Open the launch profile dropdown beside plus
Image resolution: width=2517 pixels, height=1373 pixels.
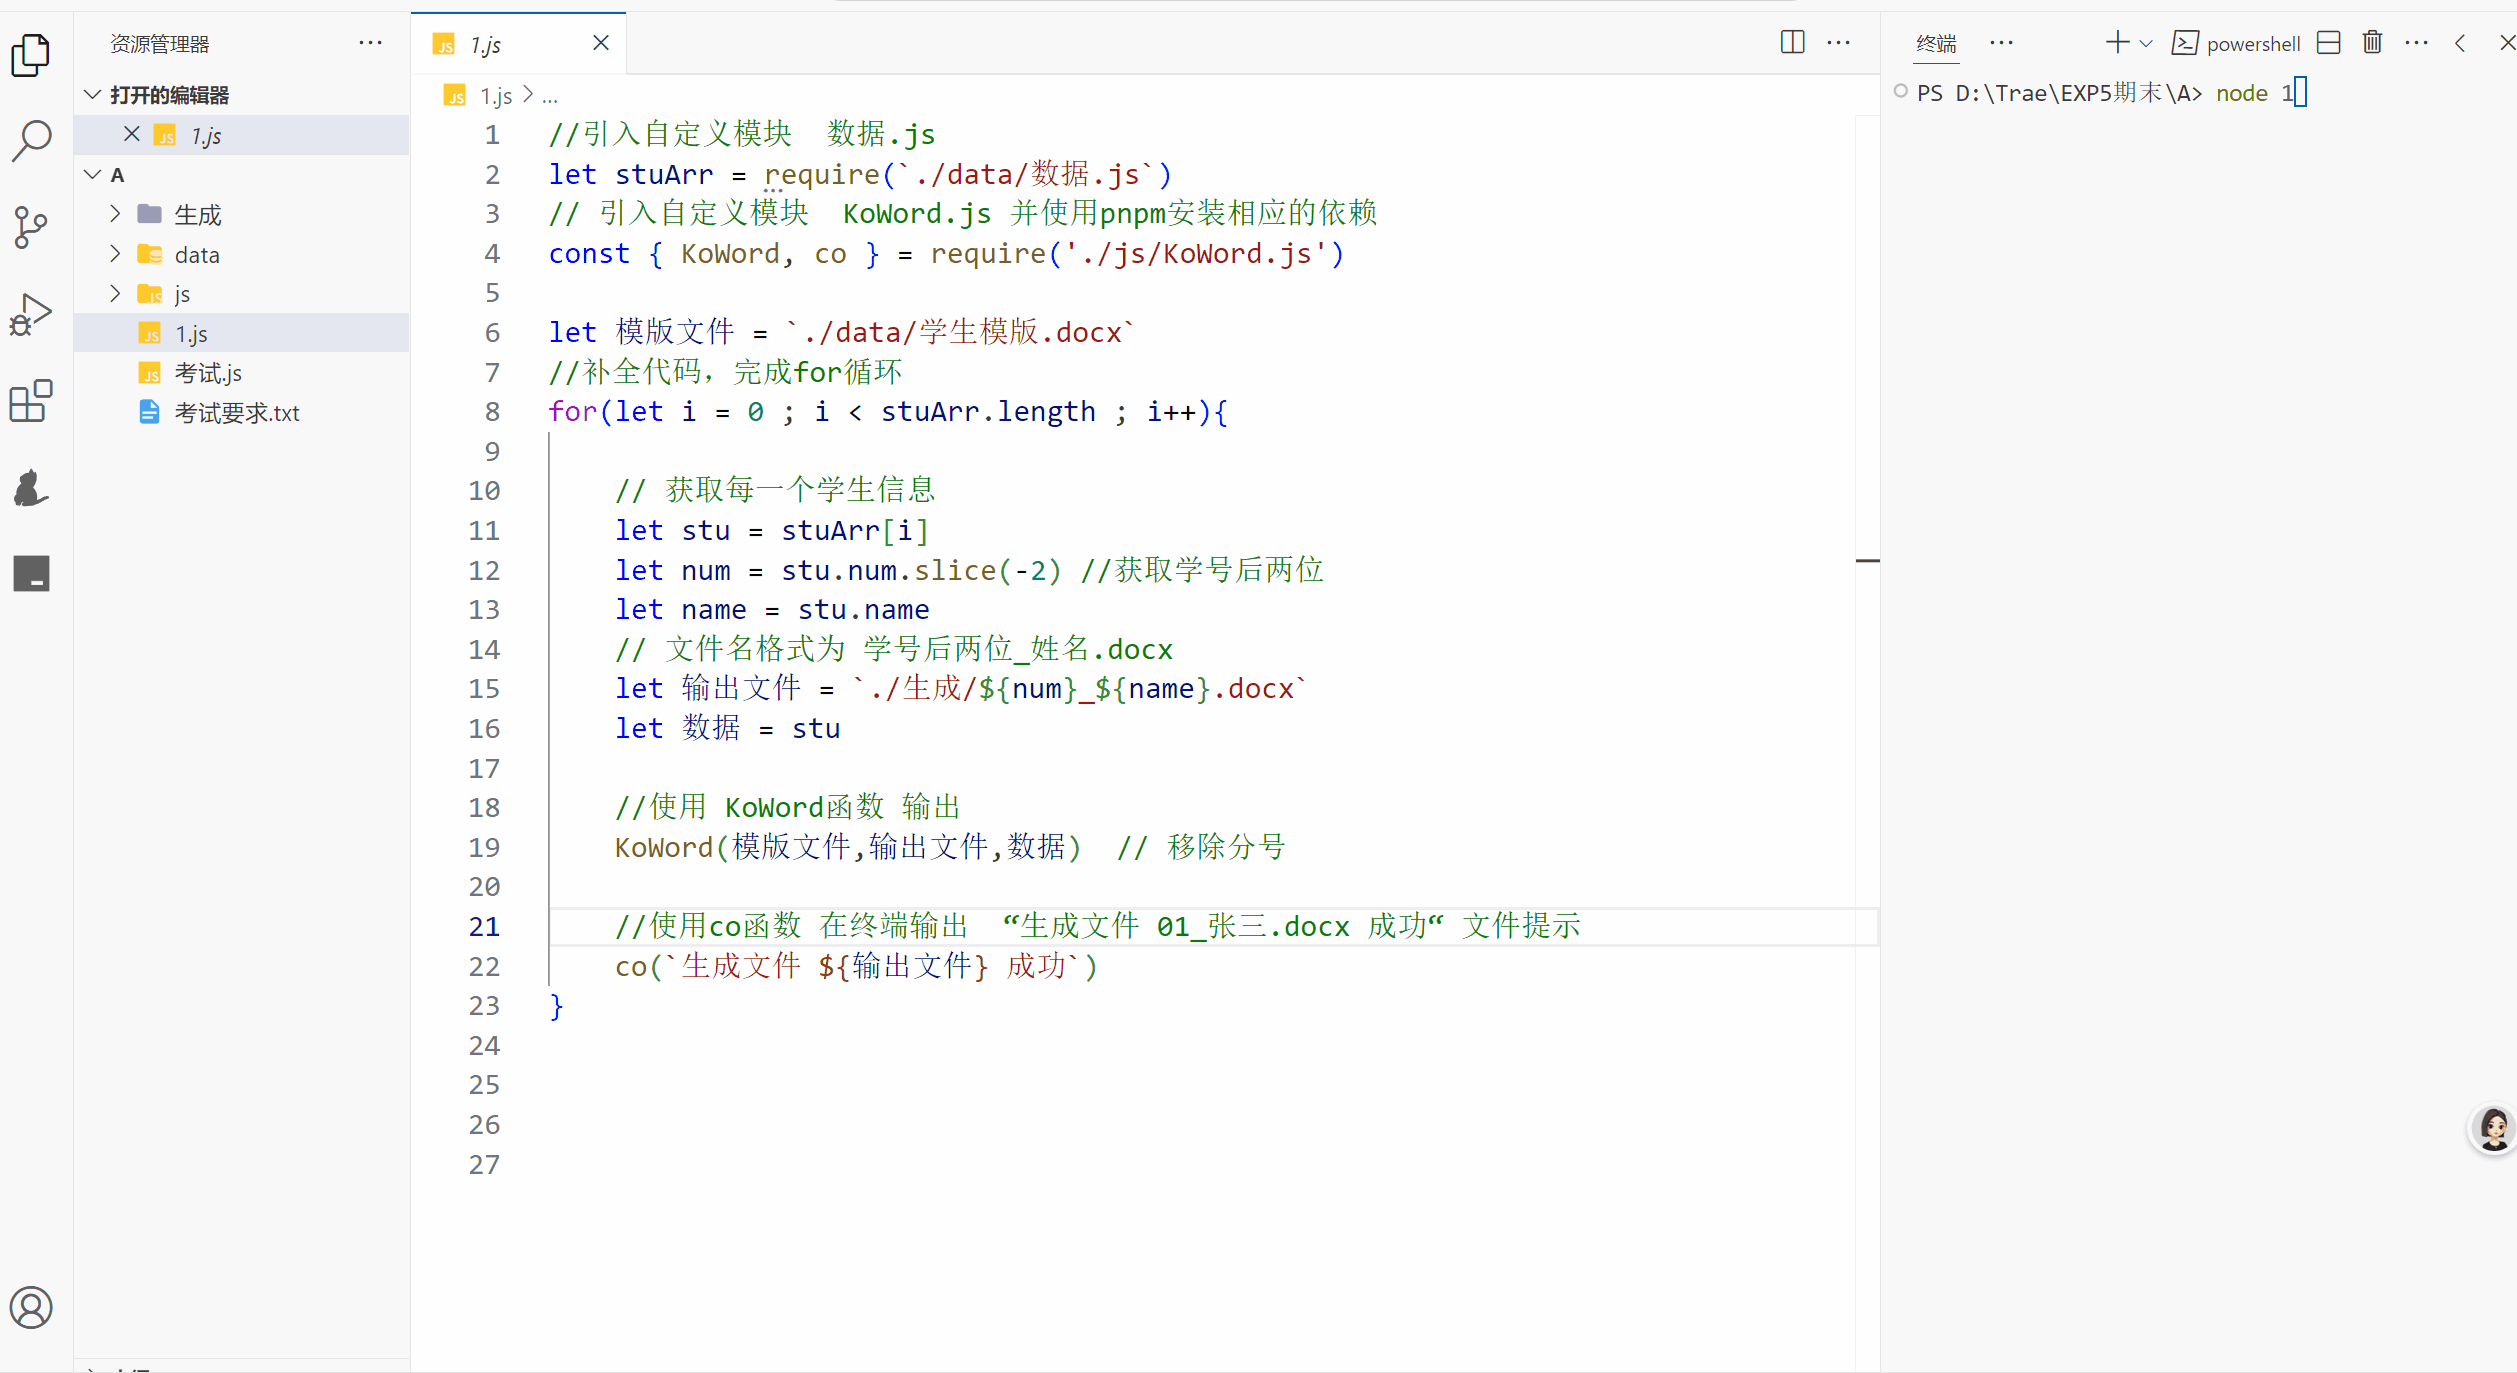click(2146, 44)
